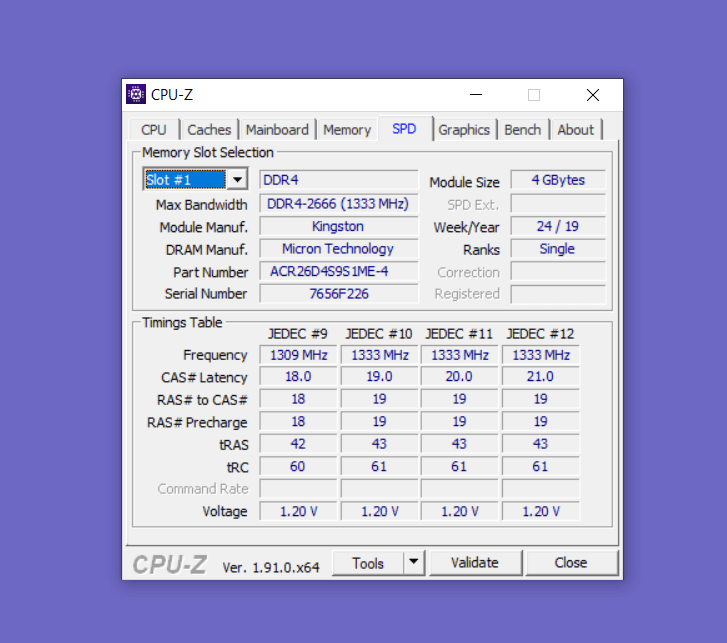Click the 24 / 19 week/year value
Image resolution: width=727 pixels, height=643 pixels.
click(x=558, y=226)
